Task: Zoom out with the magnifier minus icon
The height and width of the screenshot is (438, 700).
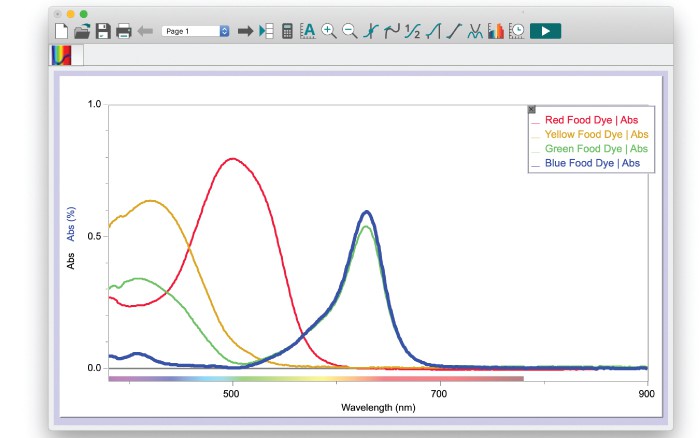Action: [x=350, y=31]
